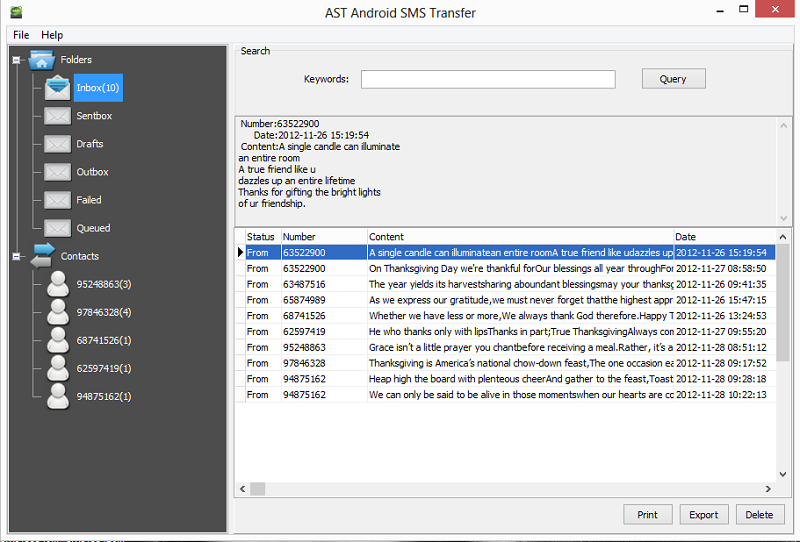800x542 pixels.
Task: Click the avatar icon for contact 97846328
Action: (58, 312)
